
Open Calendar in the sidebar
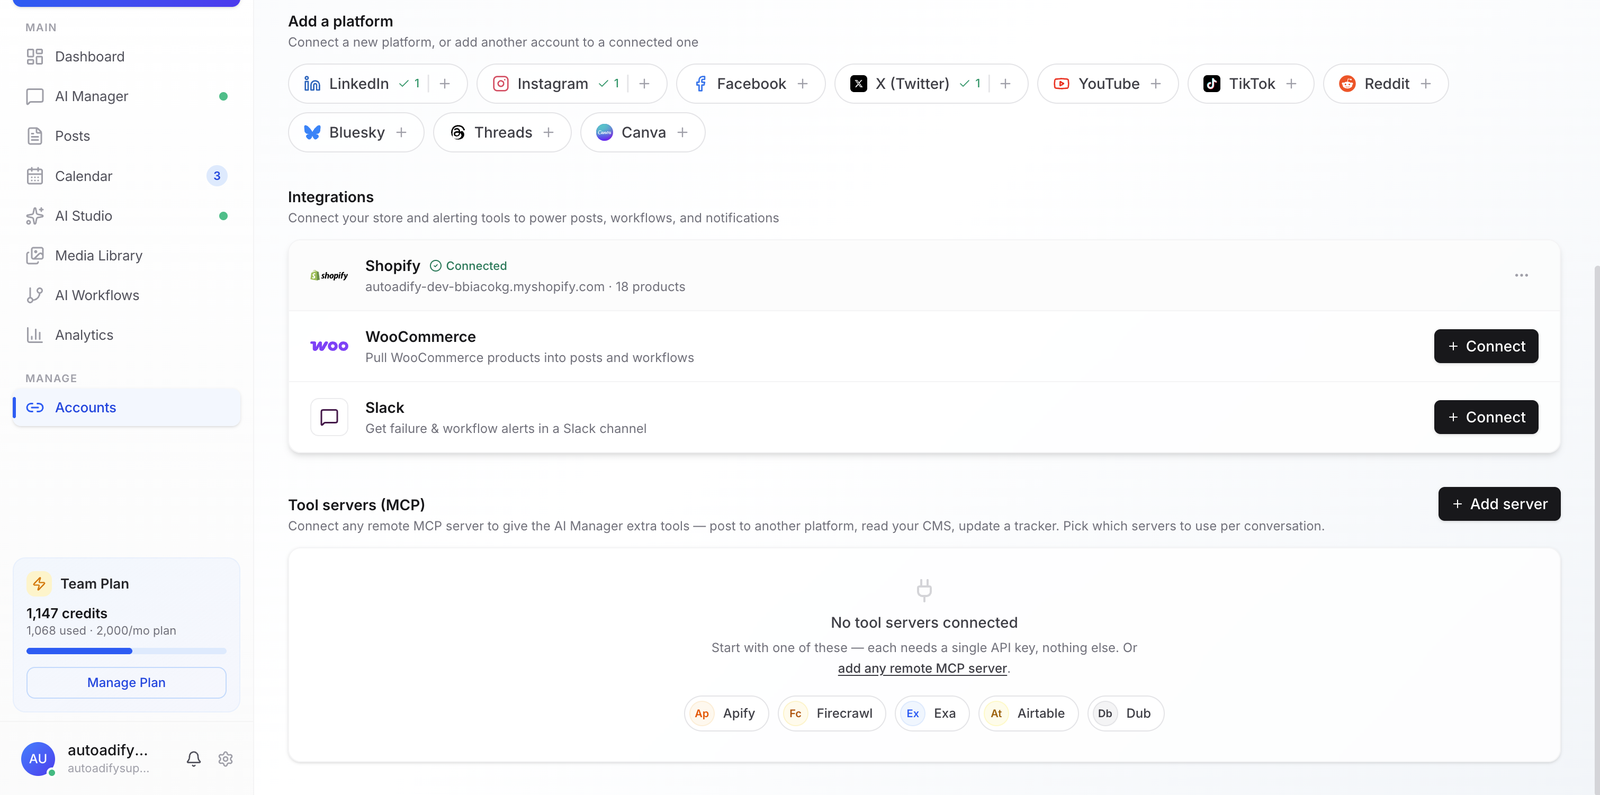126,176
